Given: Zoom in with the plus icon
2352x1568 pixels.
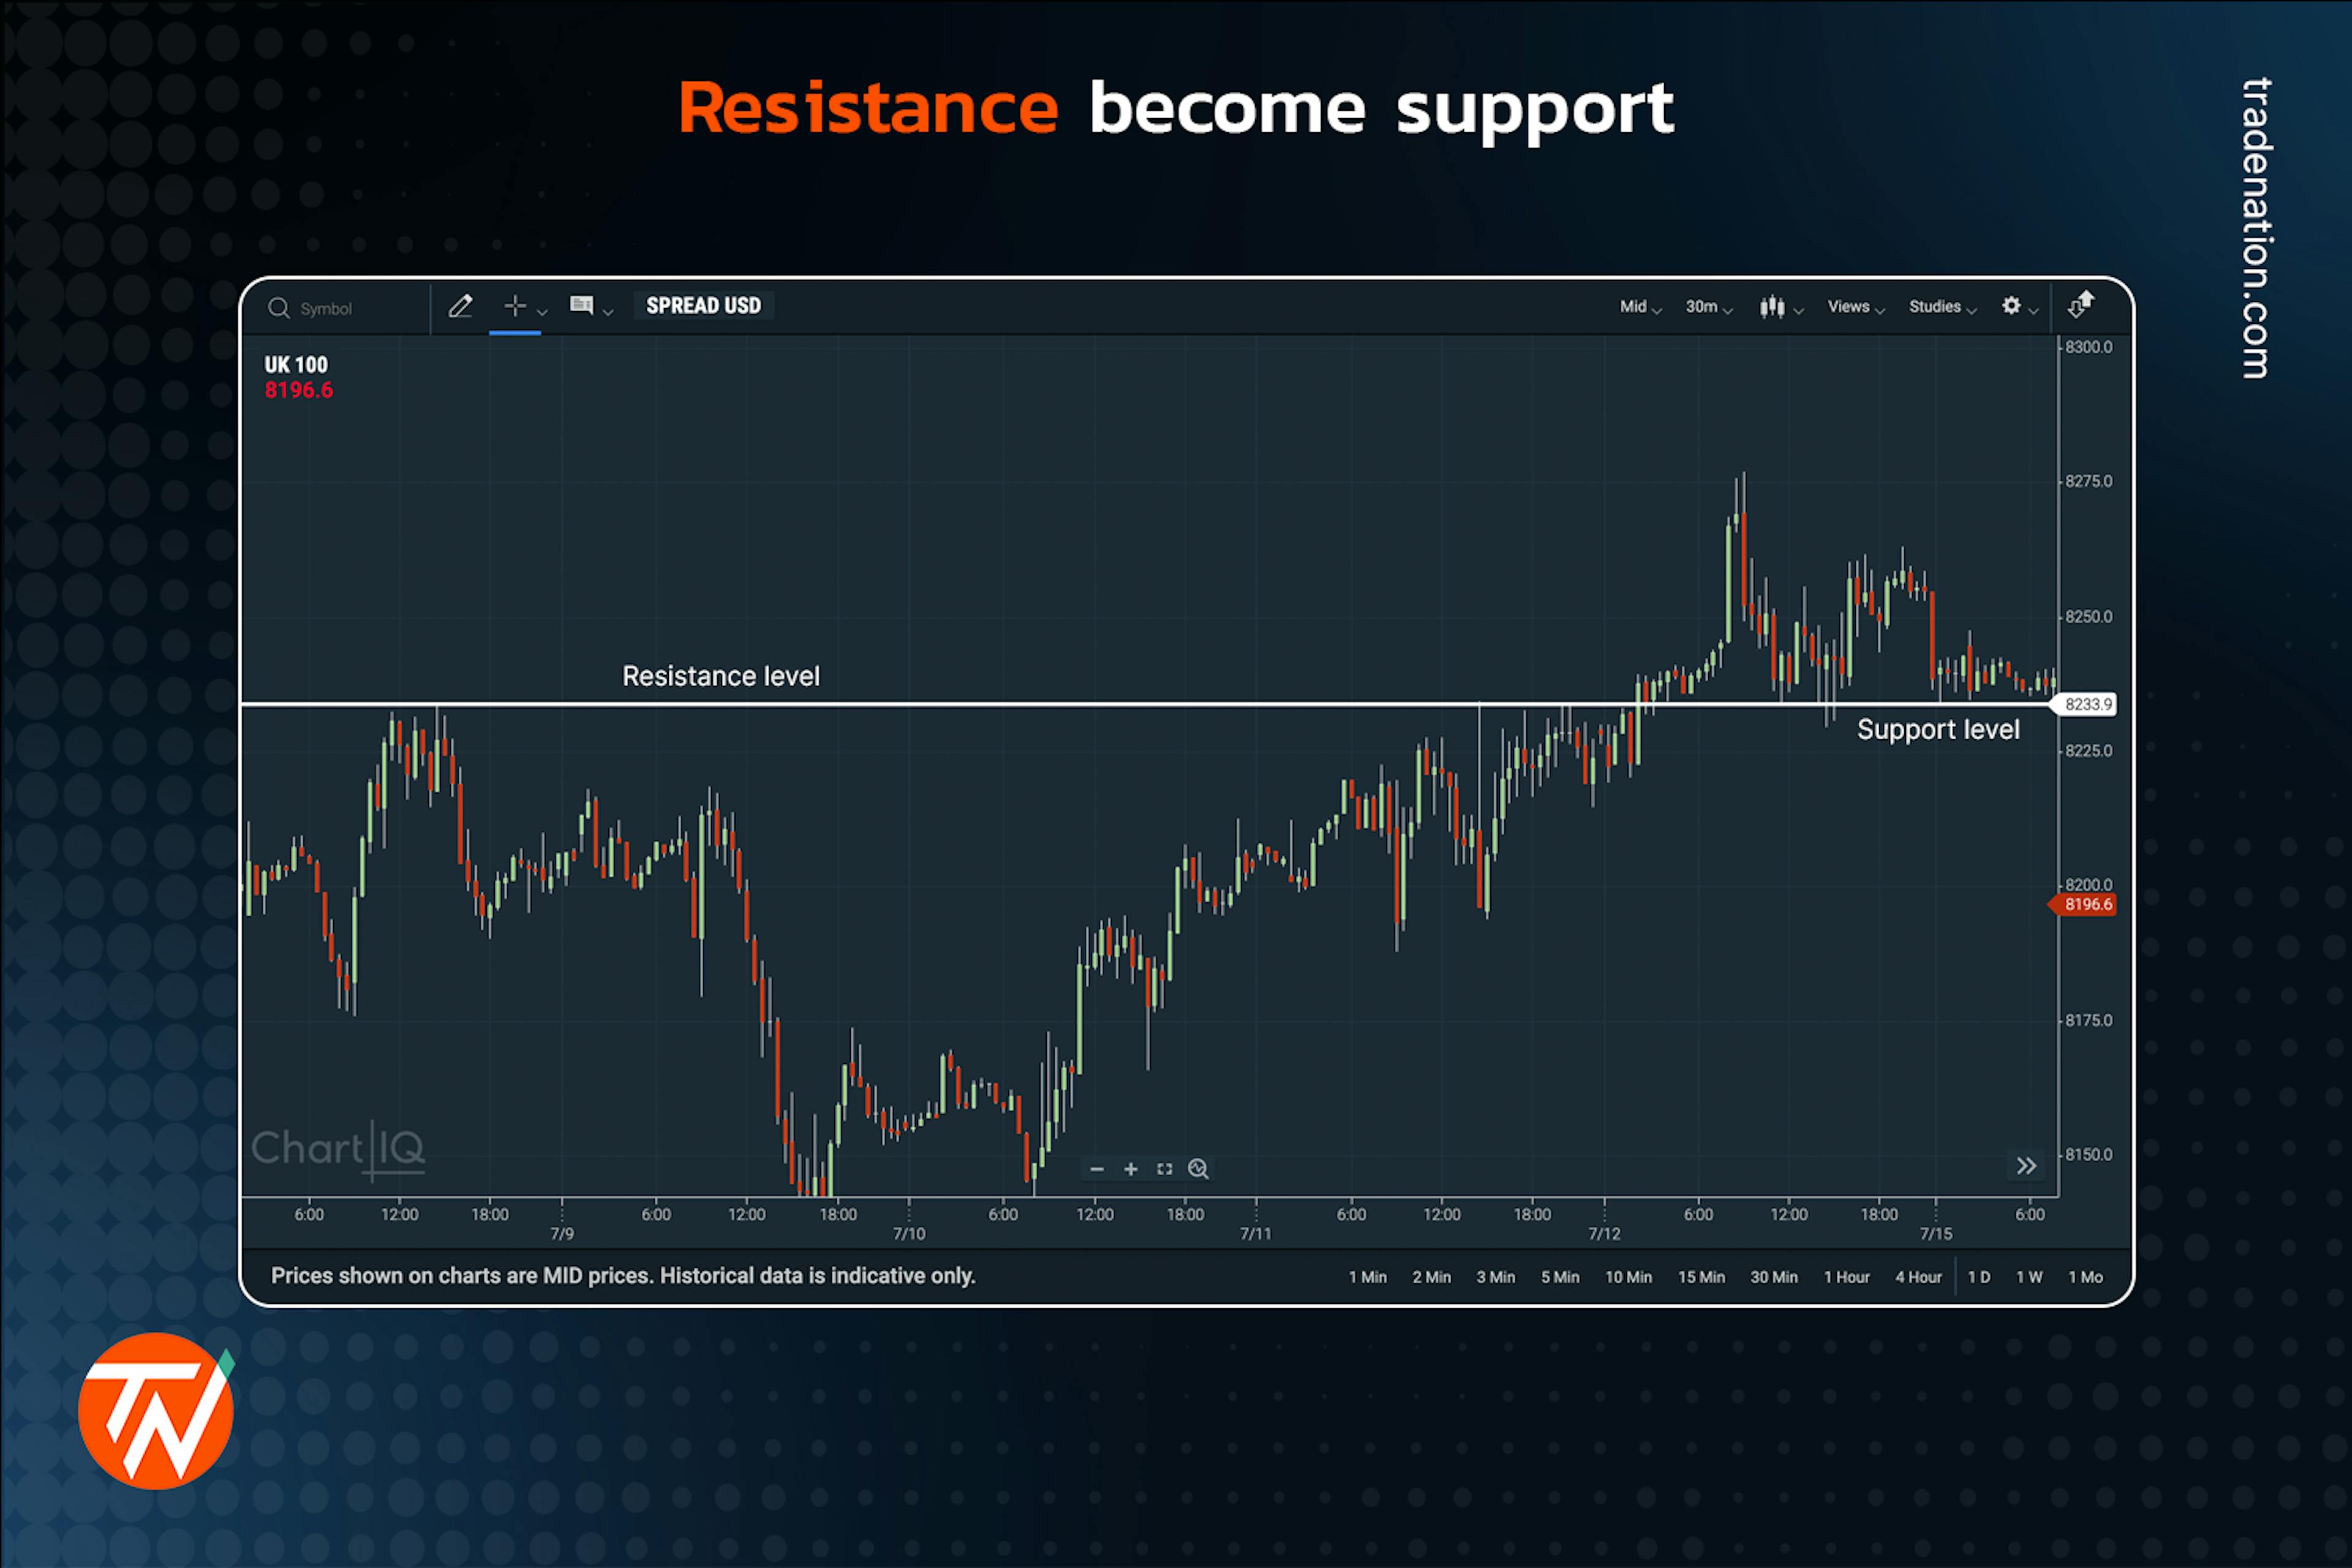Looking at the screenshot, I should point(1131,1169).
